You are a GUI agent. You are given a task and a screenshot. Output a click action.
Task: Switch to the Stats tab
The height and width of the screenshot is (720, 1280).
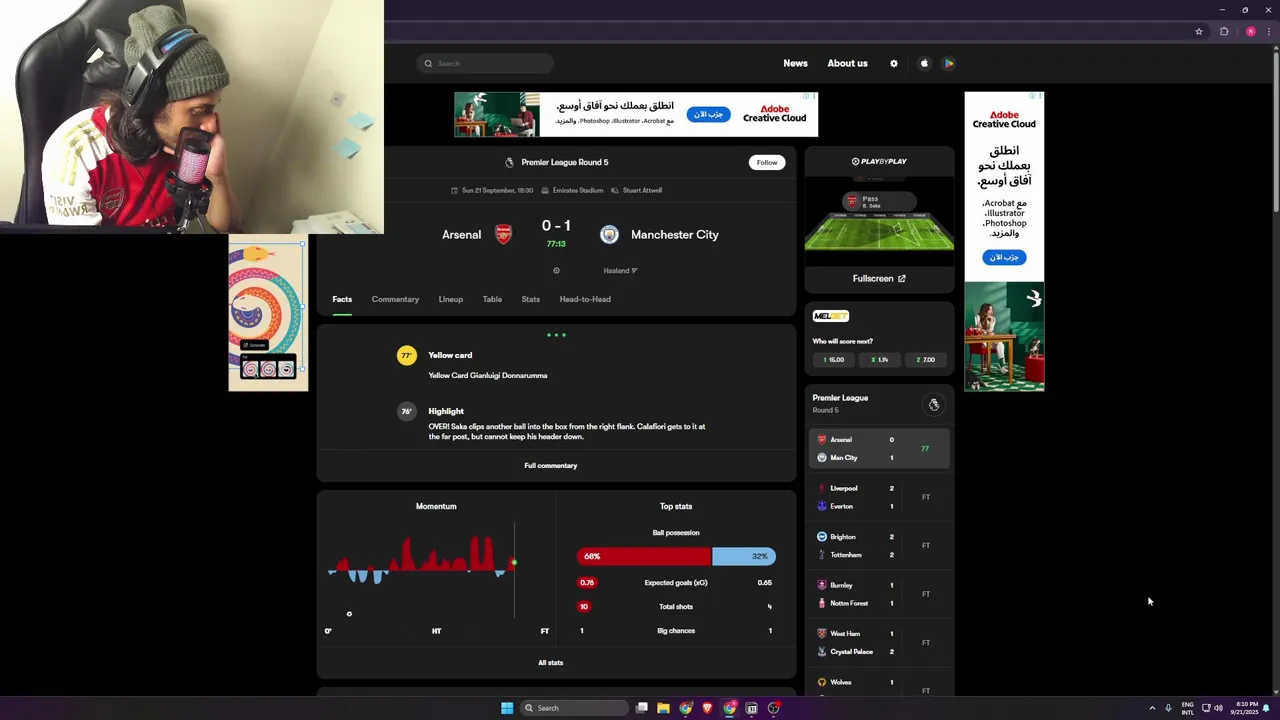tap(530, 299)
